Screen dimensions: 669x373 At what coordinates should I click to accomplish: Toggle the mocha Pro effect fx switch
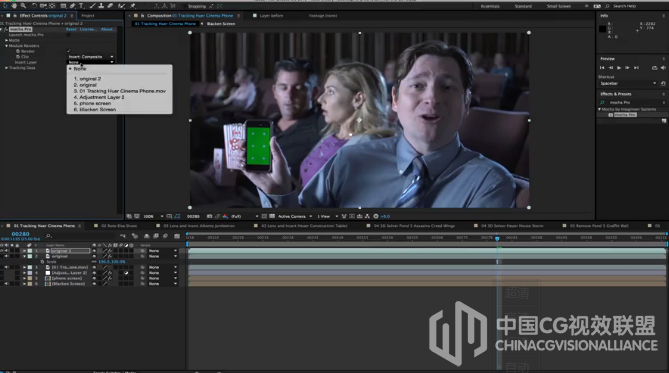coord(6,29)
